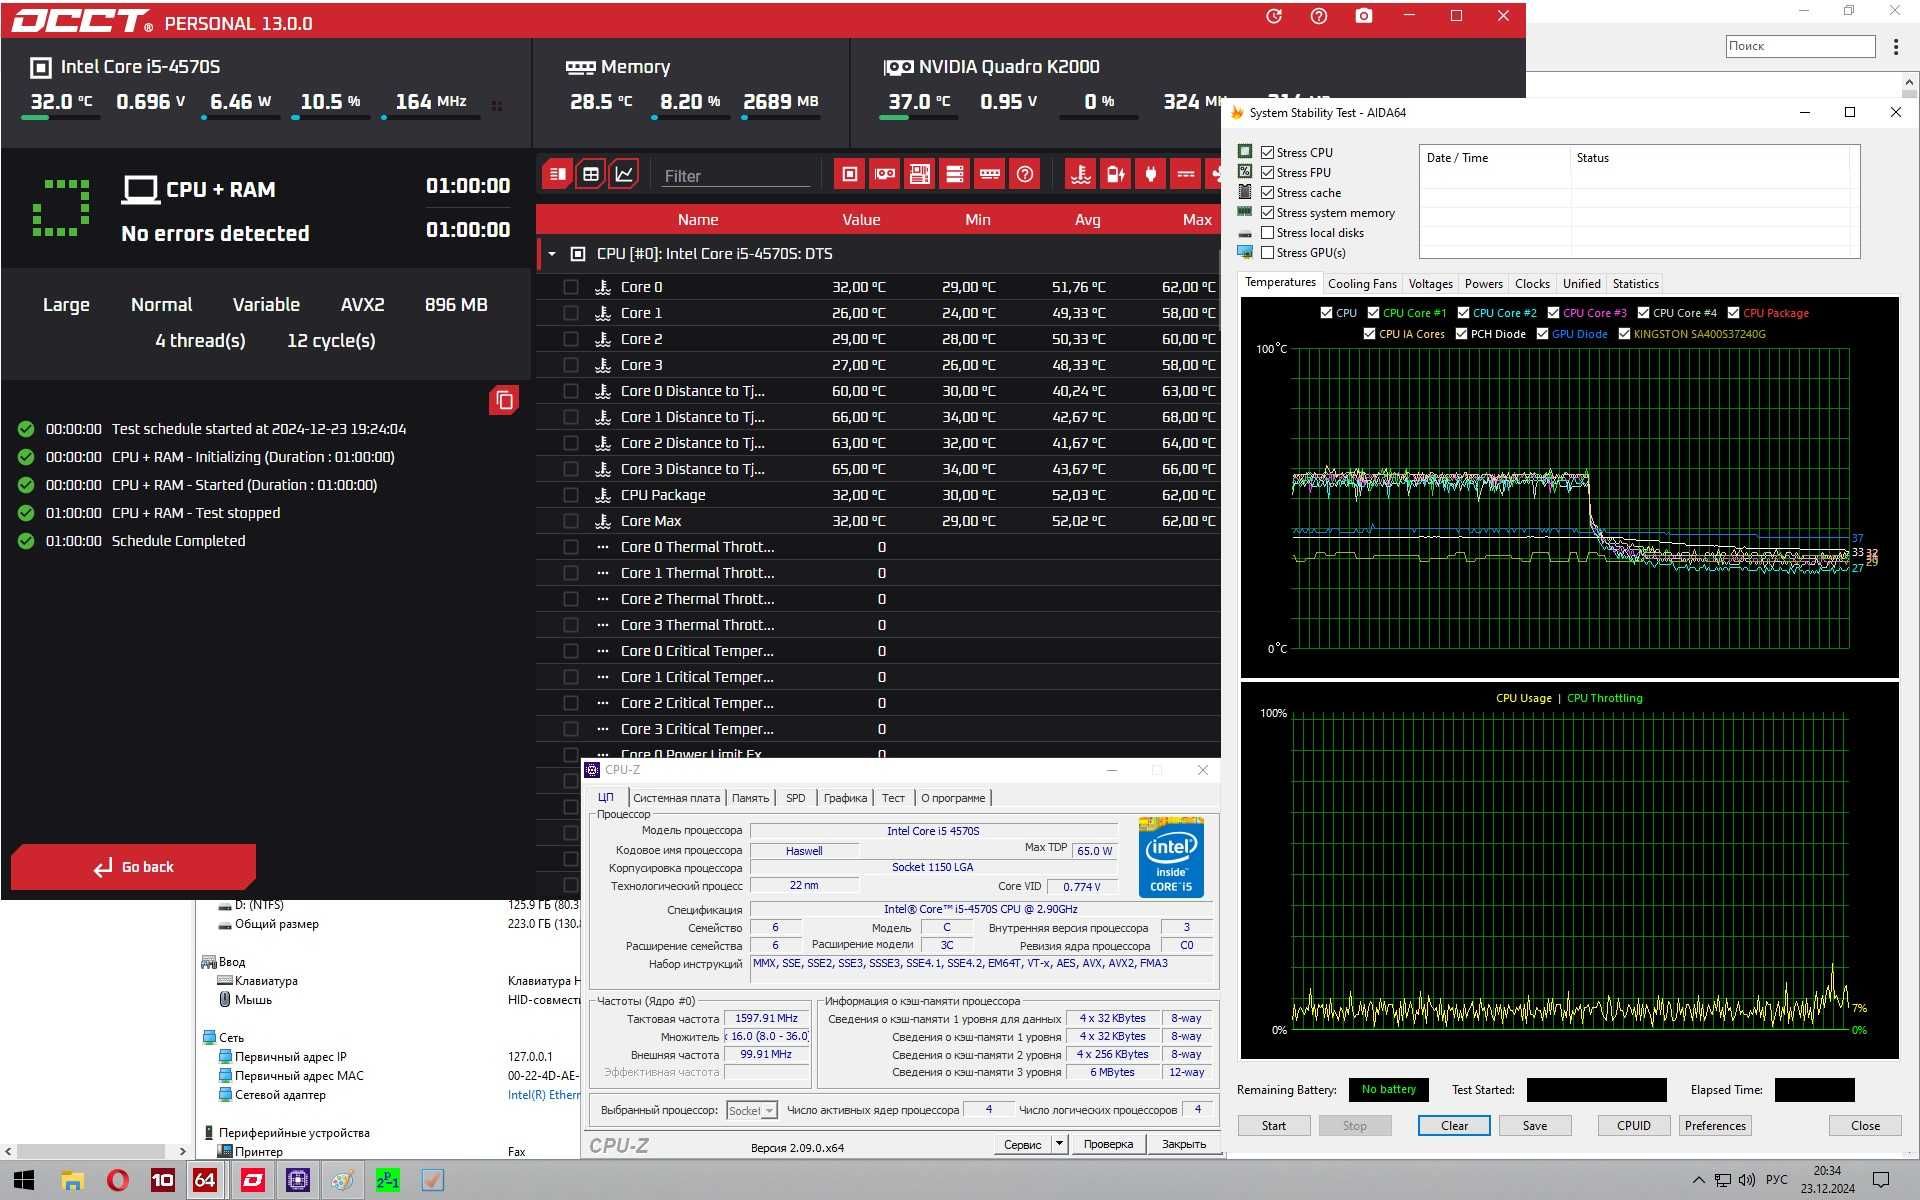Take a screenshot with OCCT camera icon
1920x1200 pixels.
tap(1364, 16)
